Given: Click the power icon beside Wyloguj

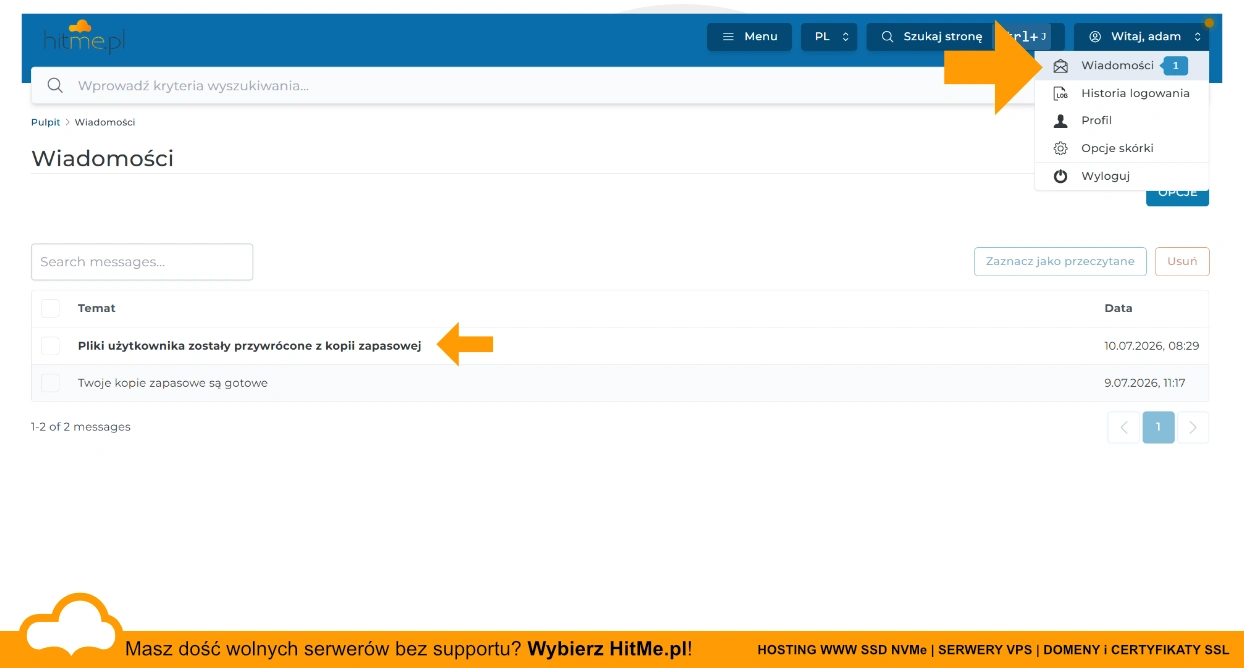Looking at the screenshot, I should [x=1061, y=176].
